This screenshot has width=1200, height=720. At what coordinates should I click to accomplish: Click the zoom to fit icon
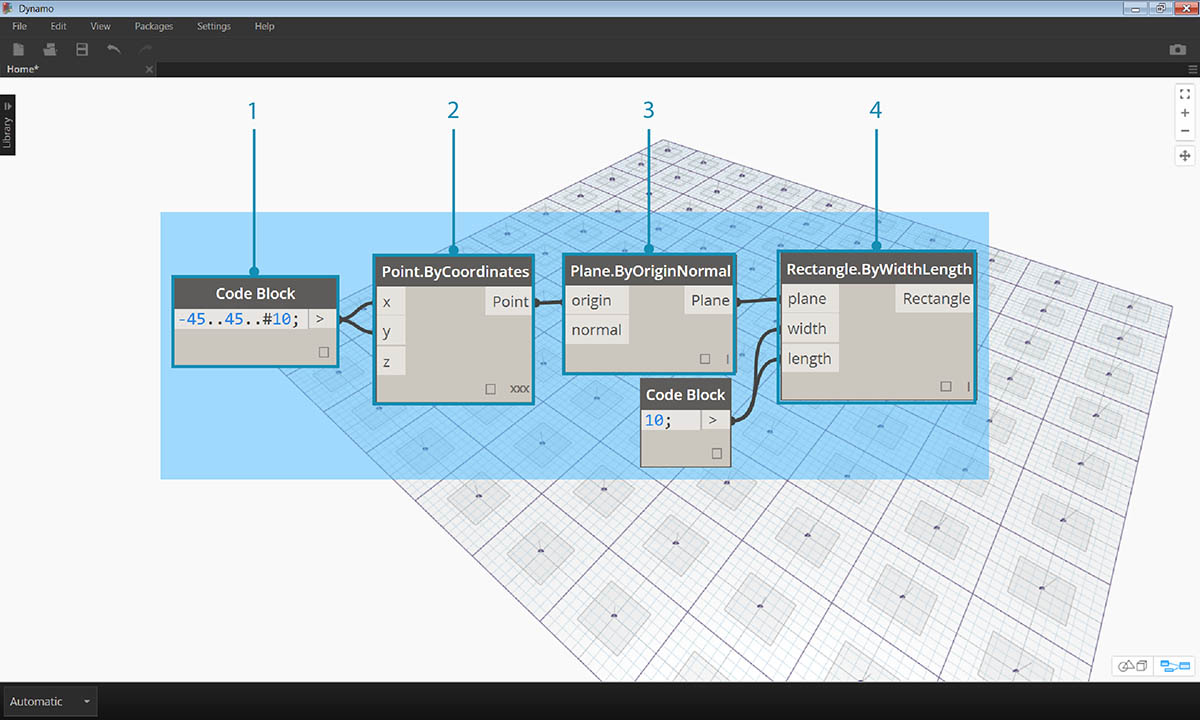[x=1185, y=94]
